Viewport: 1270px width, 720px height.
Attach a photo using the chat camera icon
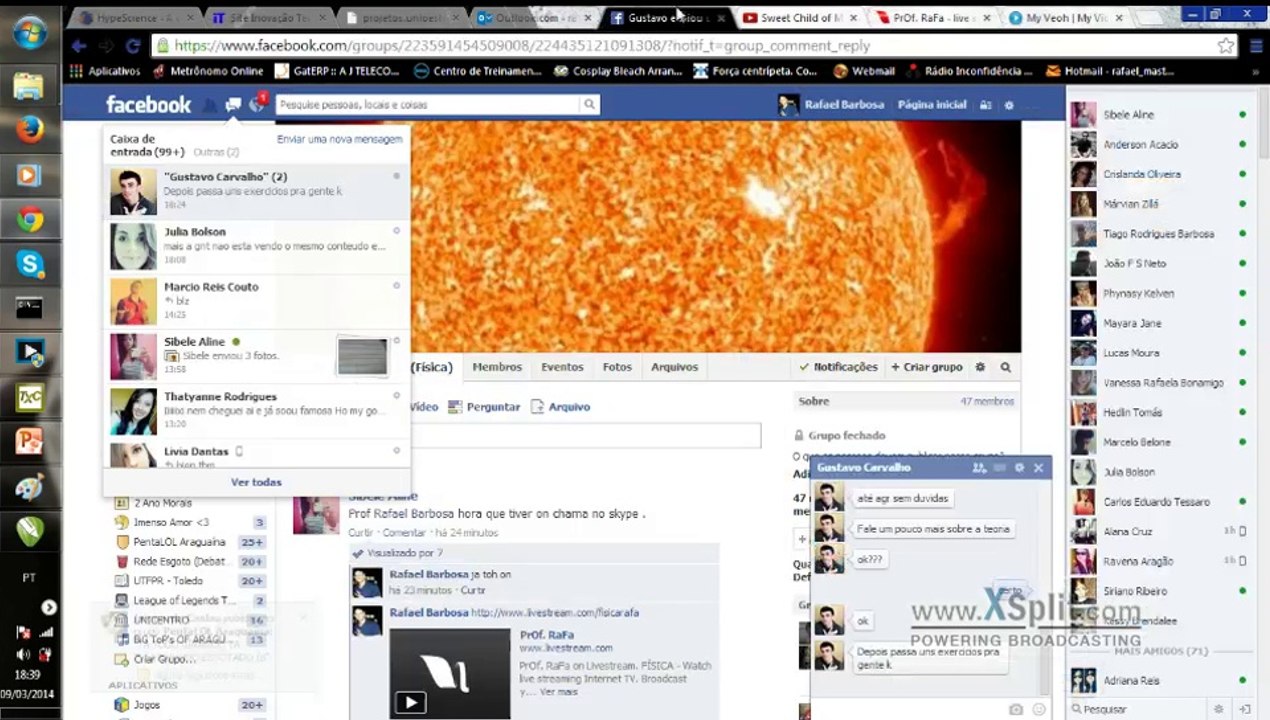[1016, 709]
